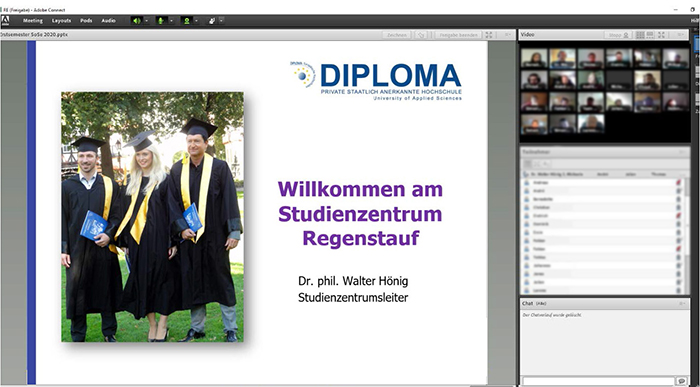The width and height of the screenshot is (700, 387).
Task: Click the host group header row in Teilnehmer
Action: pyautogui.click(x=605, y=174)
